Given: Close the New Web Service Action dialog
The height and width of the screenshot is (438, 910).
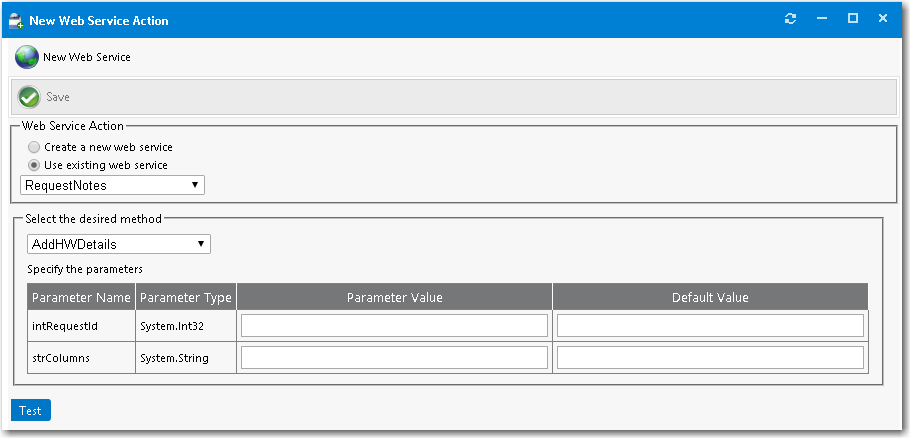Looking at the screenshot, I should pos(883,19).
